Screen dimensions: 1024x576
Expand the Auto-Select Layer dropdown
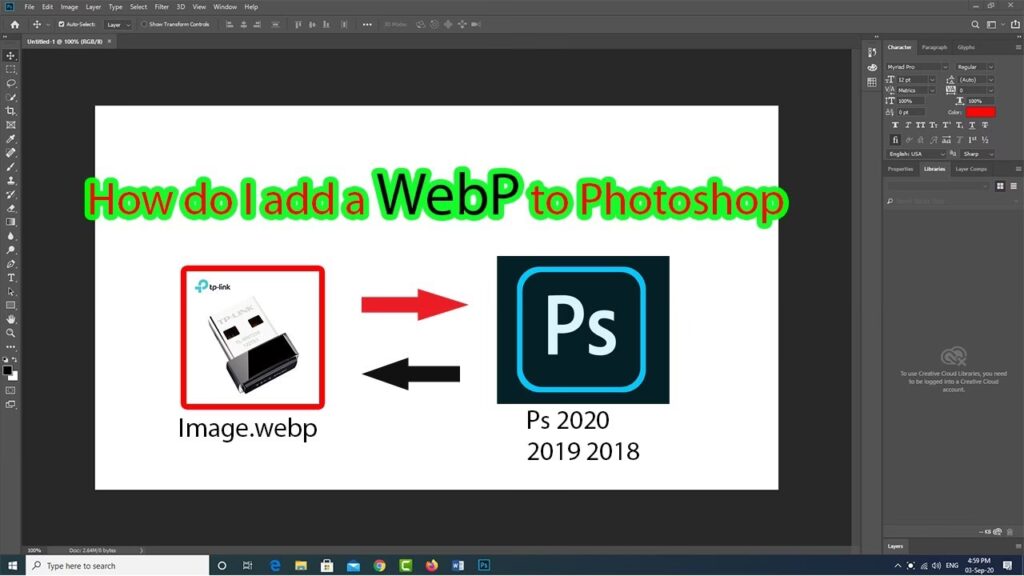(x=118, y=24)
